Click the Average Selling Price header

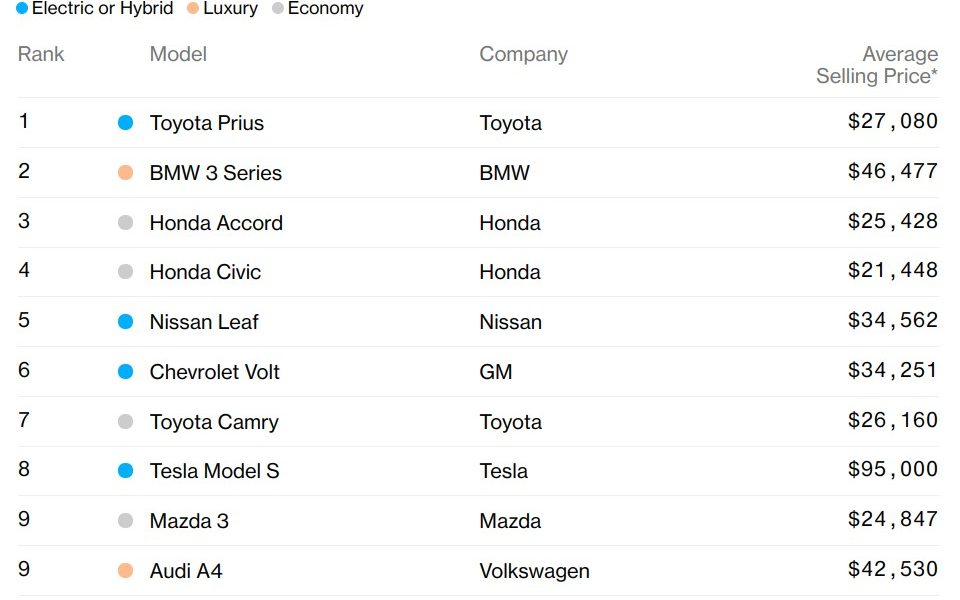pyautogui.click(x=877, y=65)
